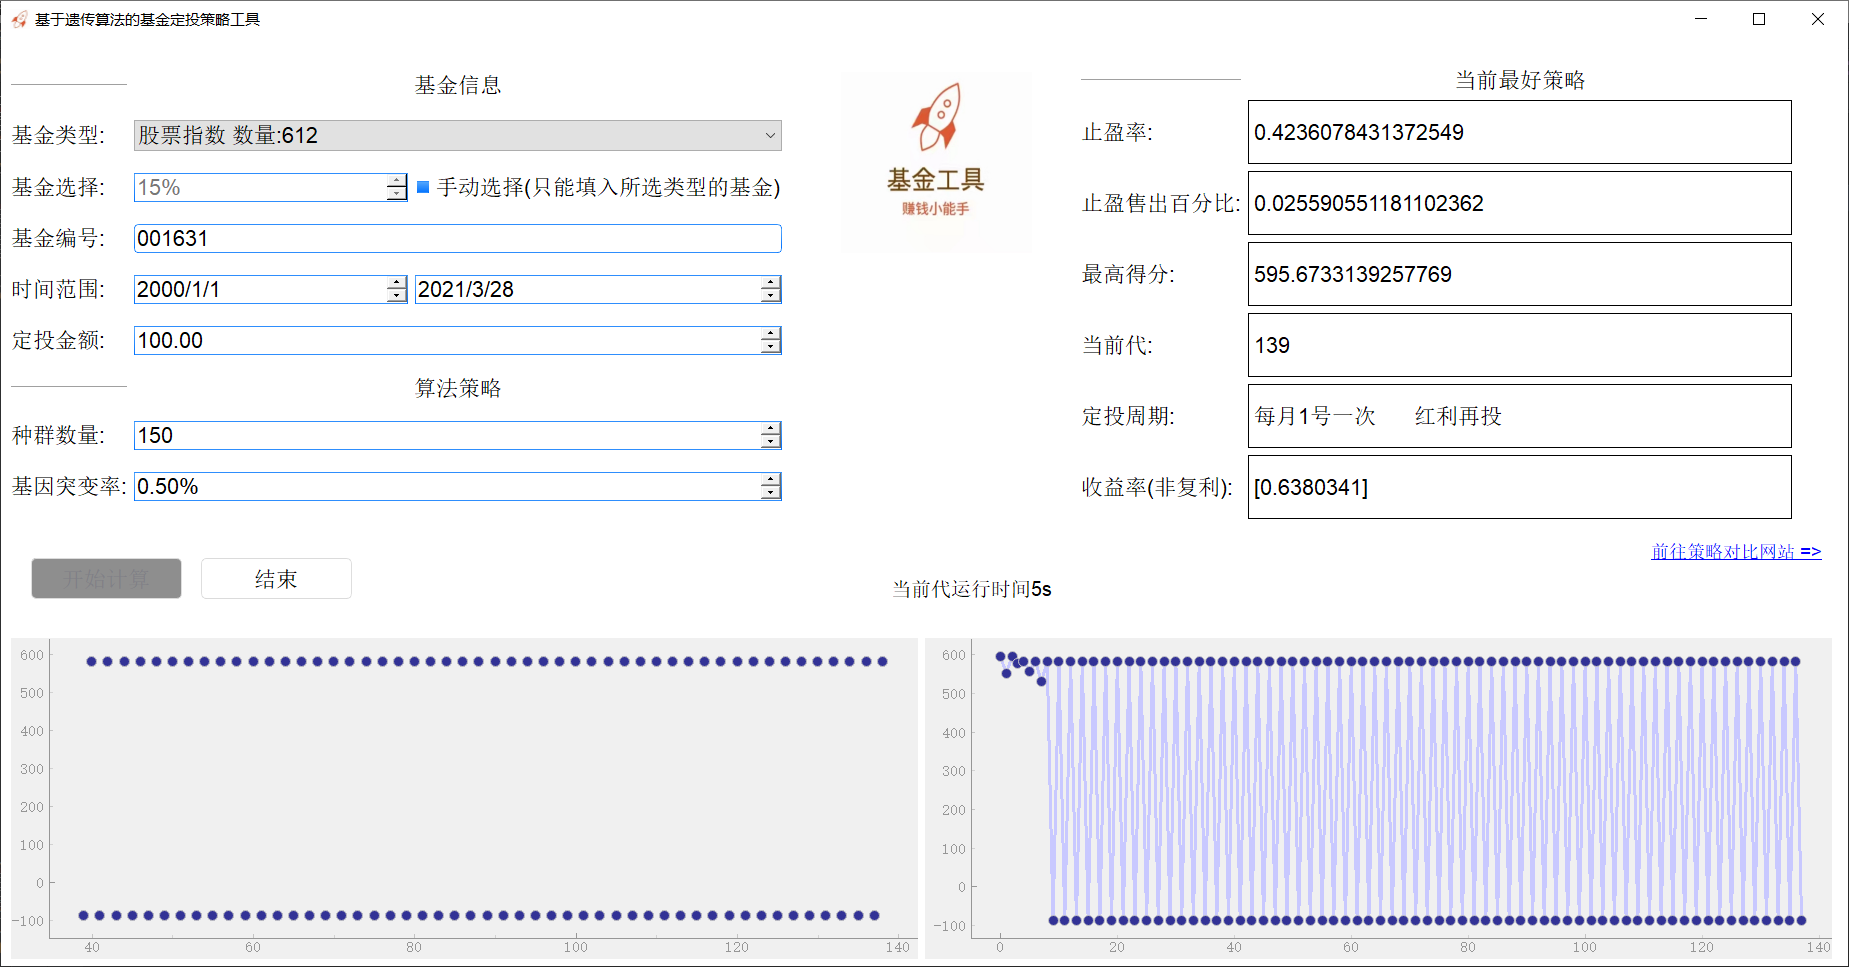1849x967 pixels.
Task: Click the 基金编号 input containing 001631
Action: pos(457,238)
